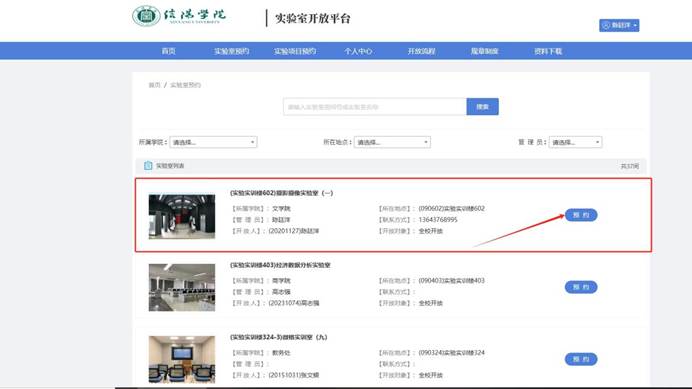This screenshot has width=692, height=389.
Task: Open the user account dropdown at top right
Action: click(x=619, y=25)
